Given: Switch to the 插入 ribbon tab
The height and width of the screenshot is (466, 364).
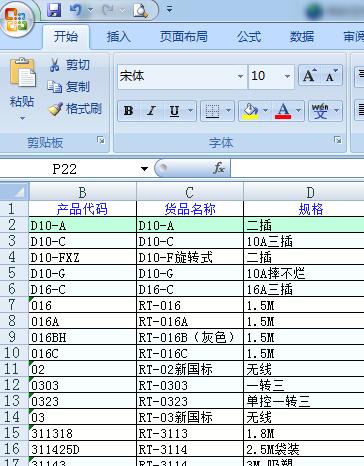Looking at the screenshot, I should [119, 37].
